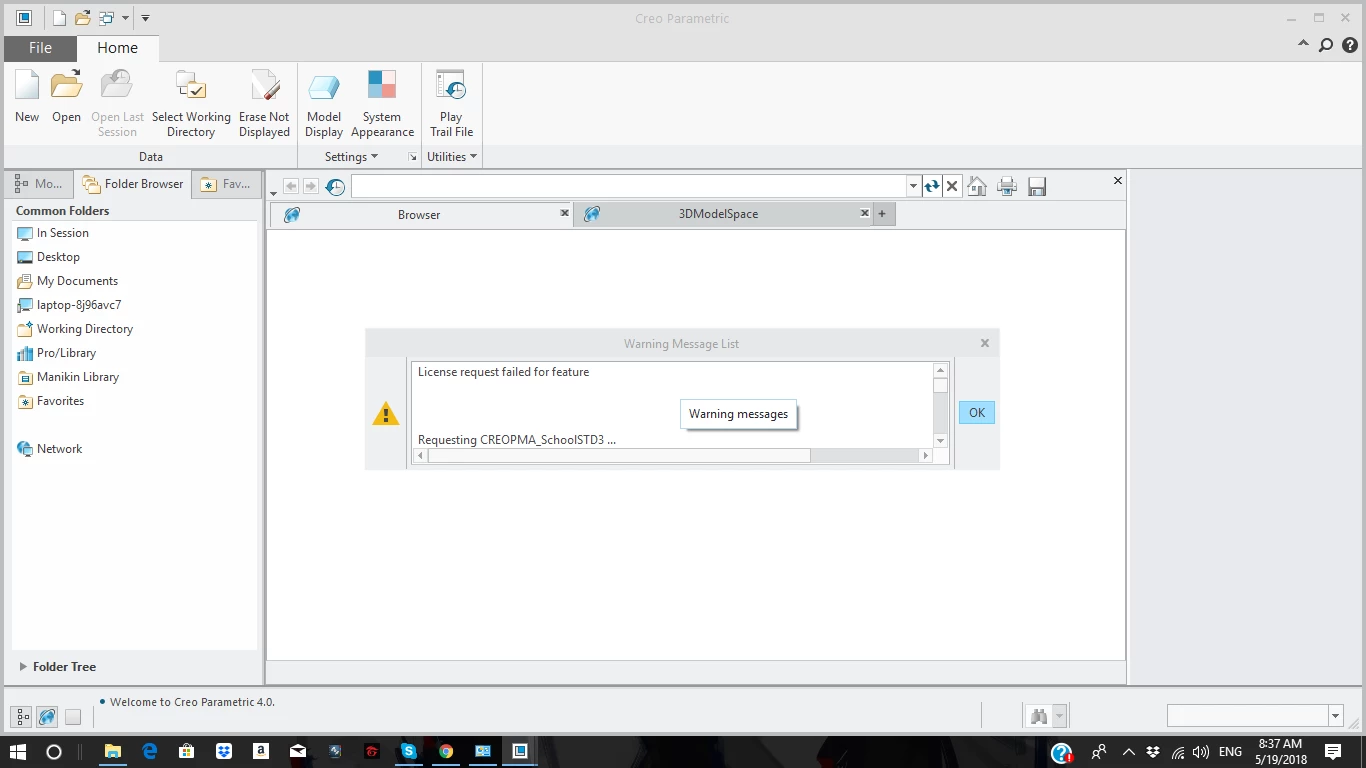Select the Home ribbon tab
Viewport: 1366px width, 768px height.
click(x=117, y=48)
